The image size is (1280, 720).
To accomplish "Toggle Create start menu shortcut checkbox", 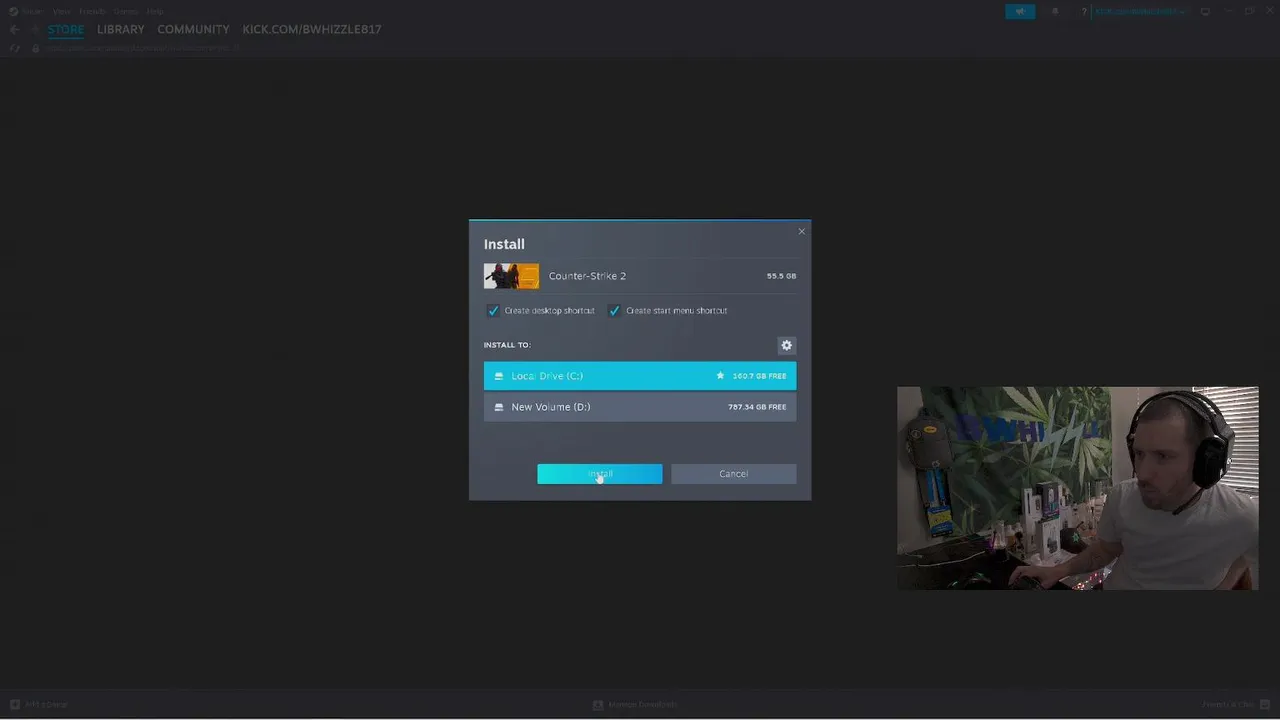I will coord(614,310).
